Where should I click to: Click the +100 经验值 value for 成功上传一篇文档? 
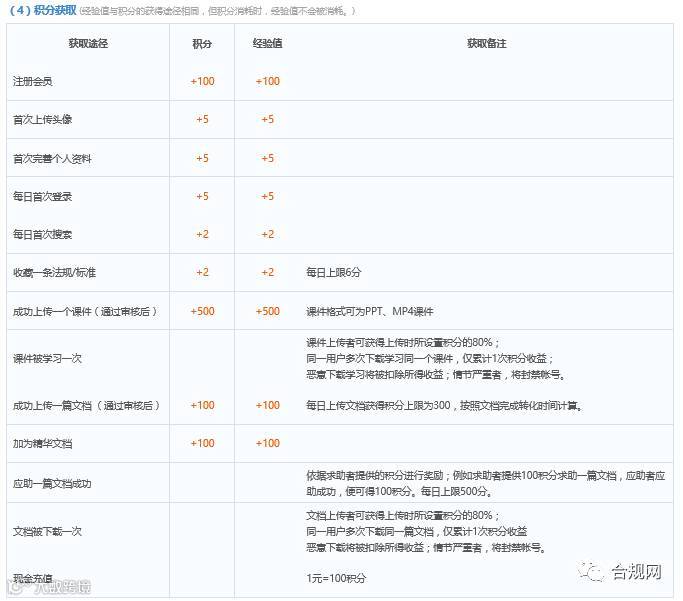tap(267, 405)
